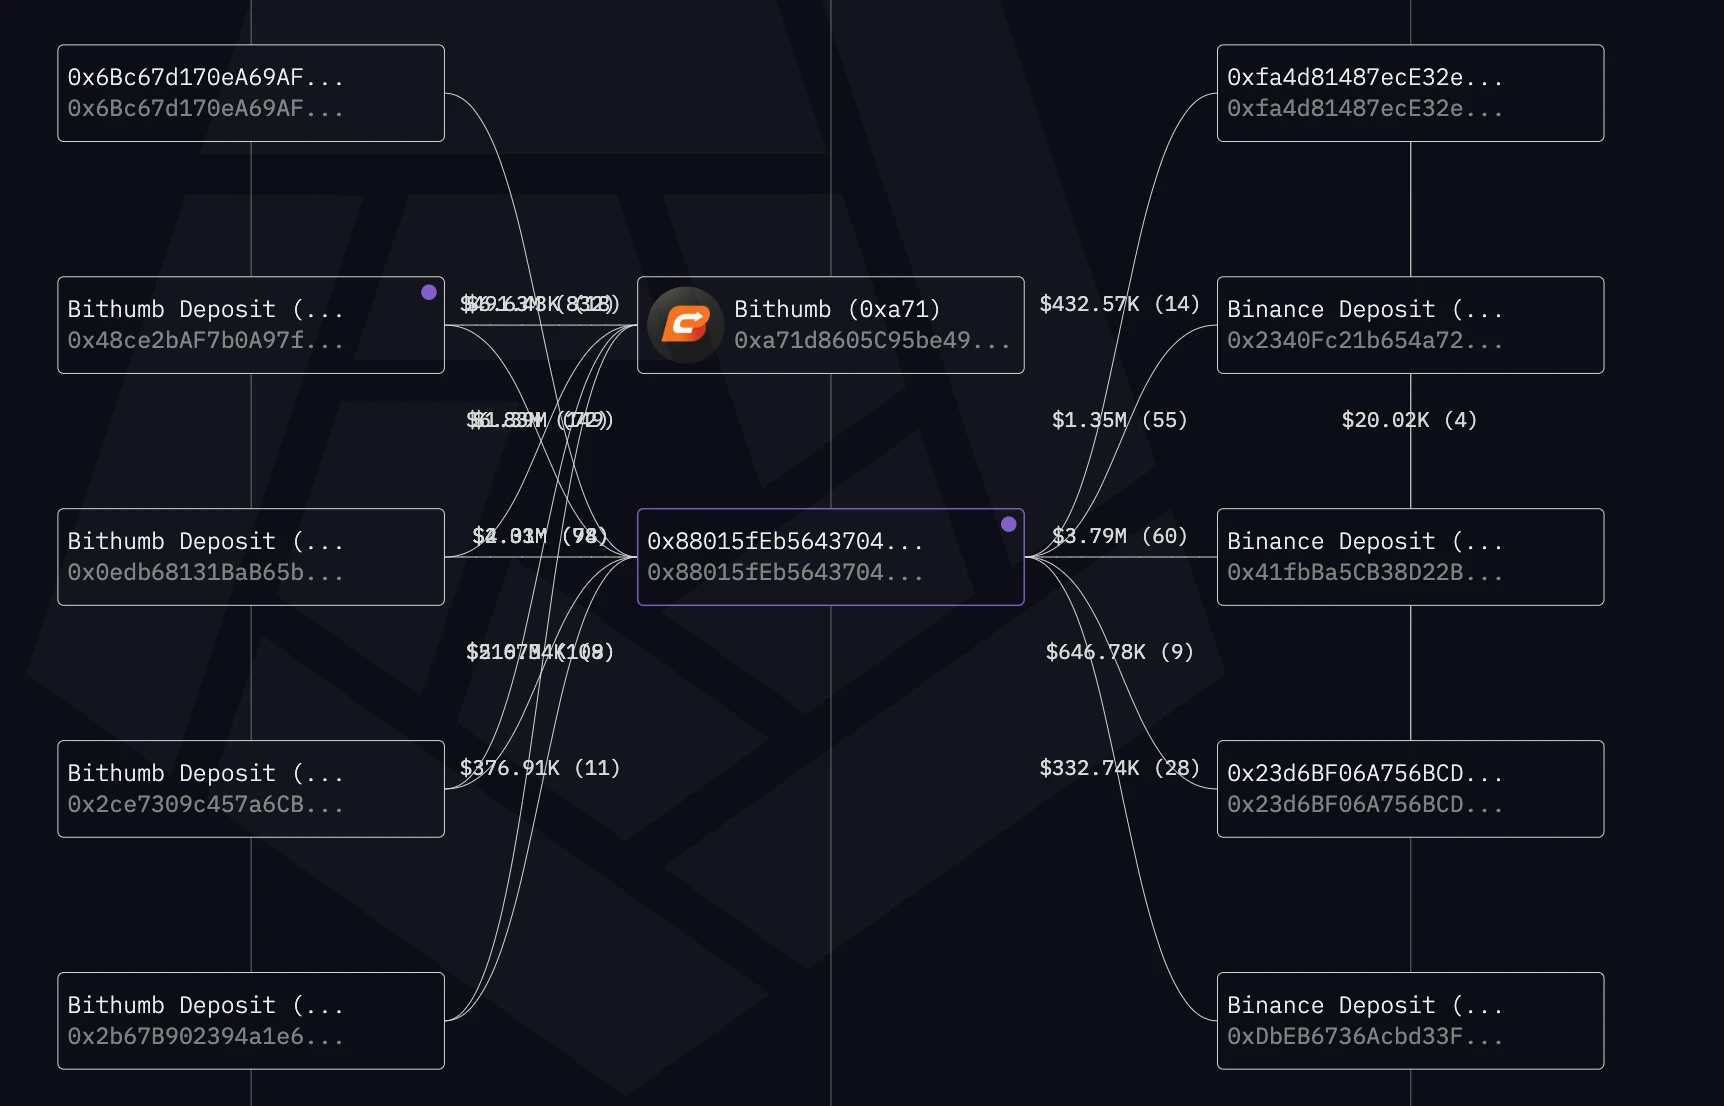Viewport: 1724px width, 1106px height.
Task: Open the $376.91K (11) transfer label
Action: point(539,768)
